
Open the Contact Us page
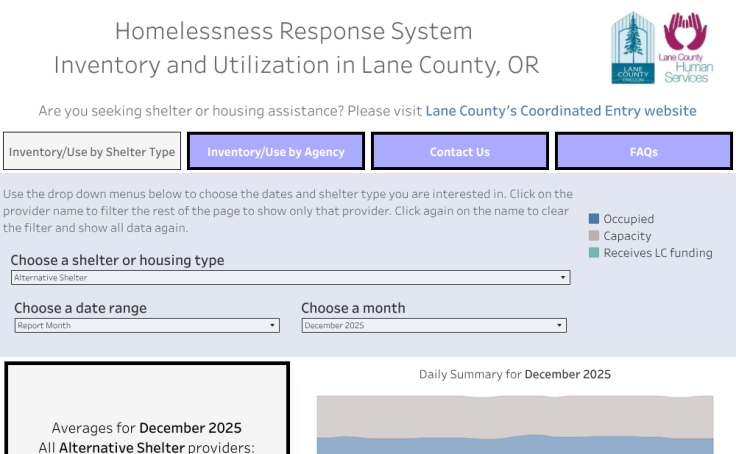[x=460, y=152]
